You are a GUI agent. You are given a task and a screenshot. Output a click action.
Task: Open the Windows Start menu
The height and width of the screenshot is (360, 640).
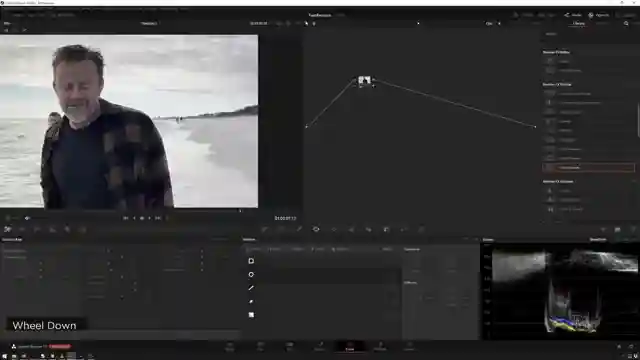[x=4, y=356]
